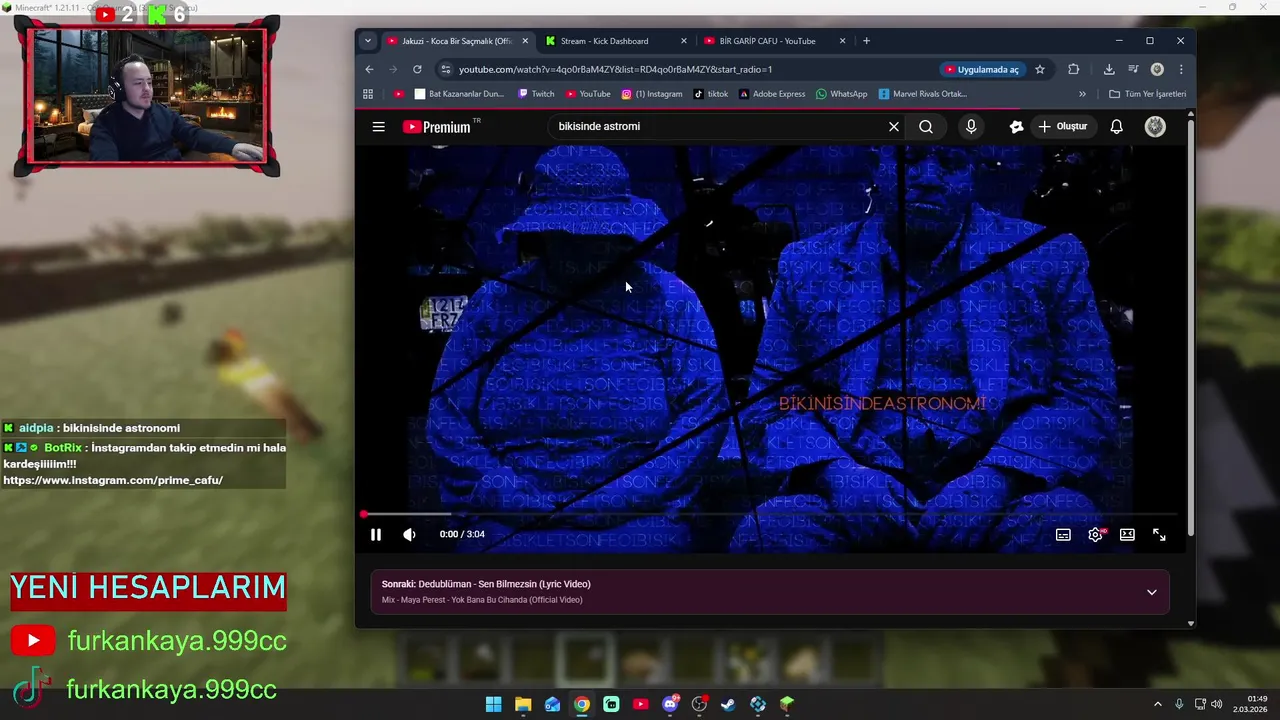
Task: Open the sparkle AI icon beside Oluştur
Action: click(x=1016, y=127)
